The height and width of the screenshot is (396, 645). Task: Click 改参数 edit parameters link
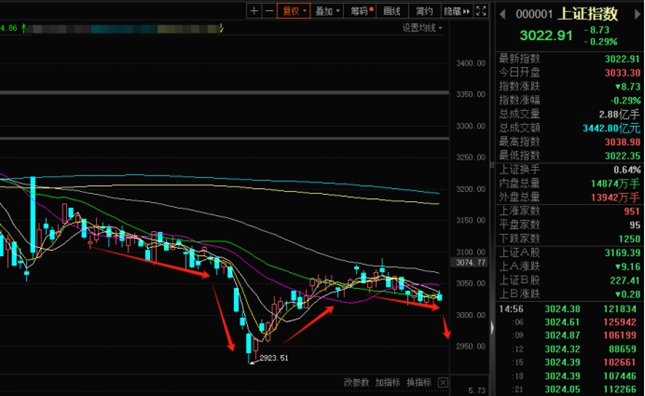point(356,382)
